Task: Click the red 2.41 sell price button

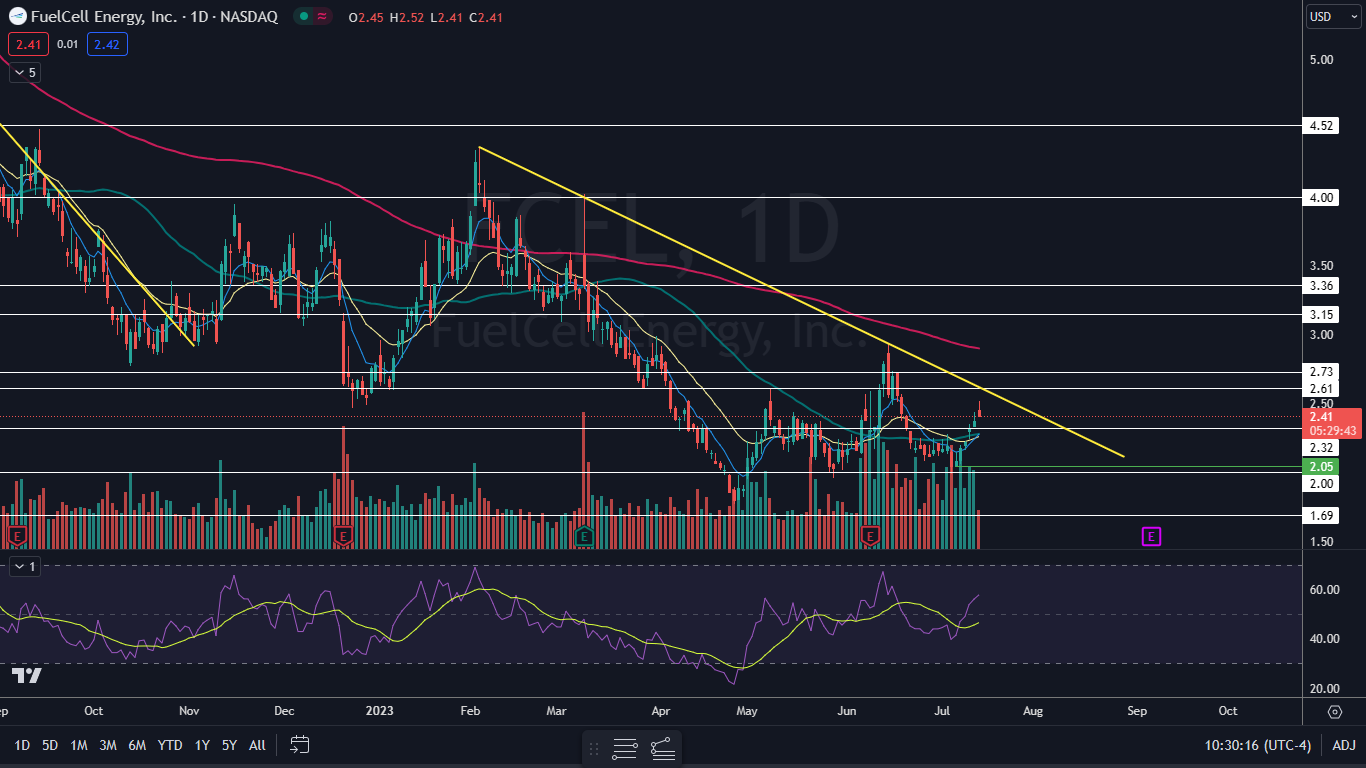Action: click(x=28, y=44)
